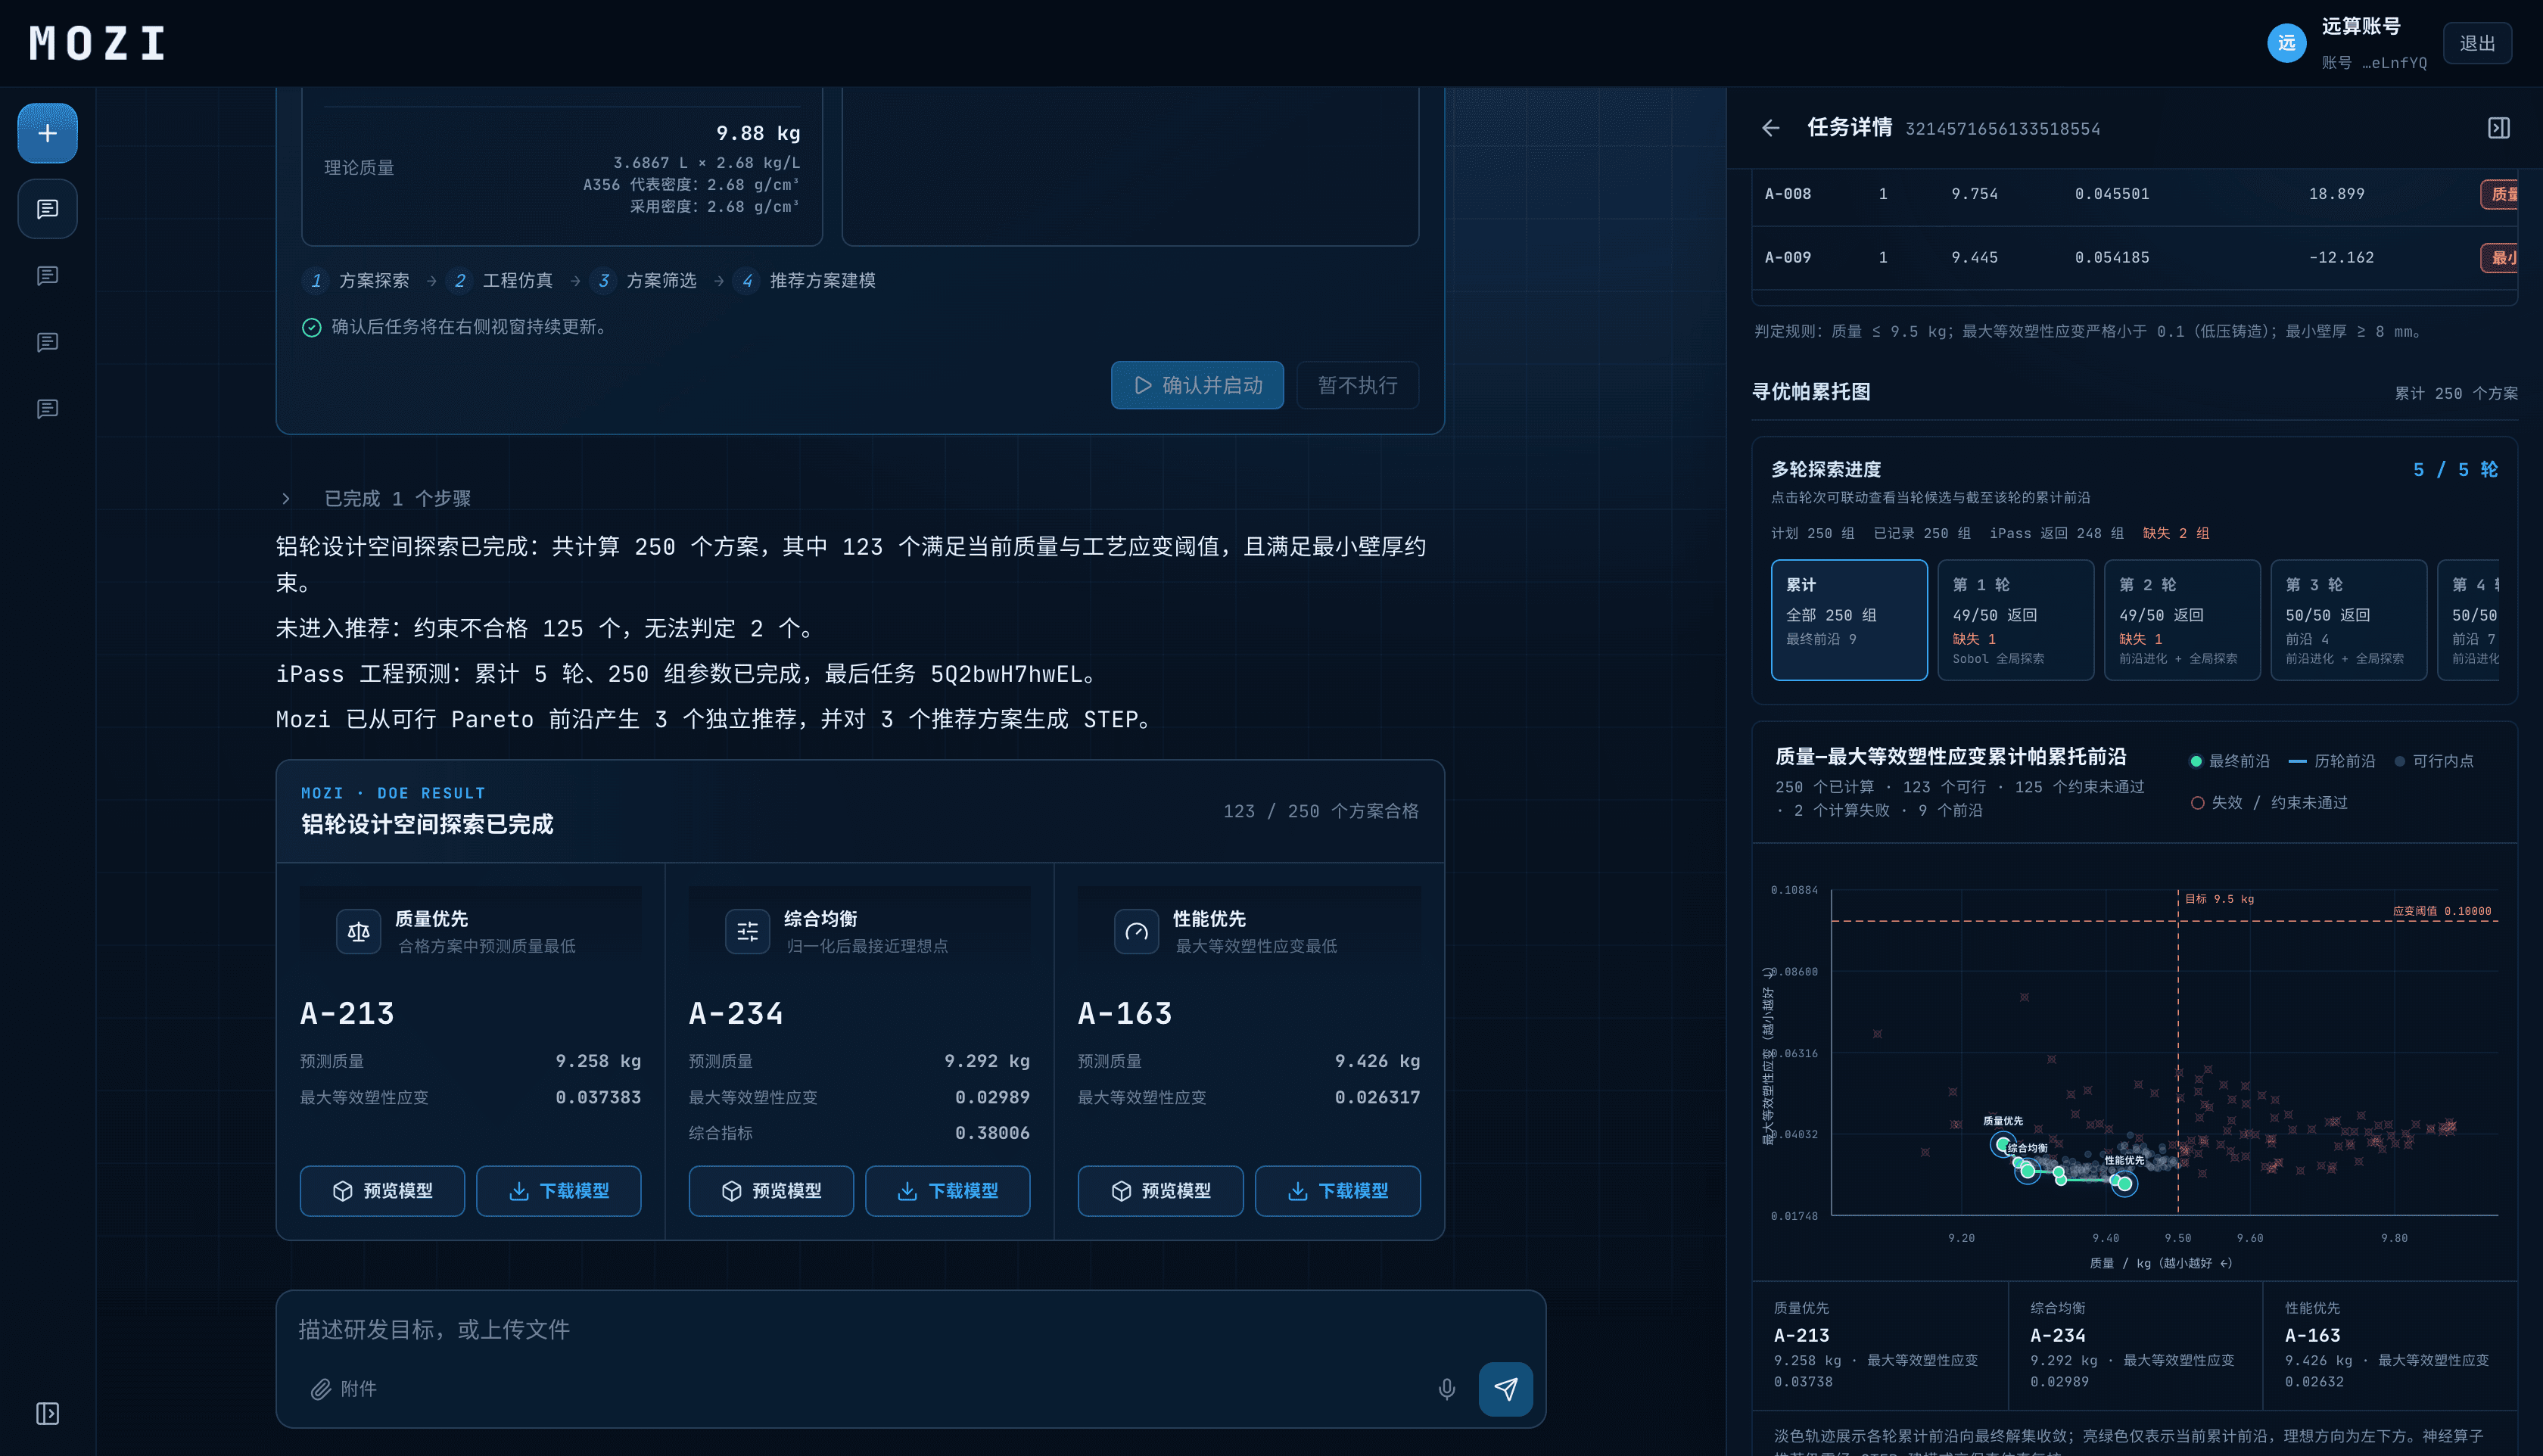Collapse the task detail panel icon
Screen dimensions: 2543x1456
2498,128
